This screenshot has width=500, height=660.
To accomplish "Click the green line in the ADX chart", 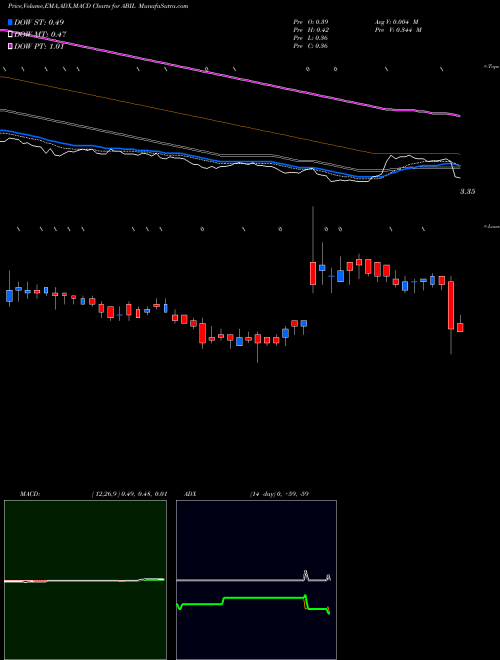I will point(261,598).
